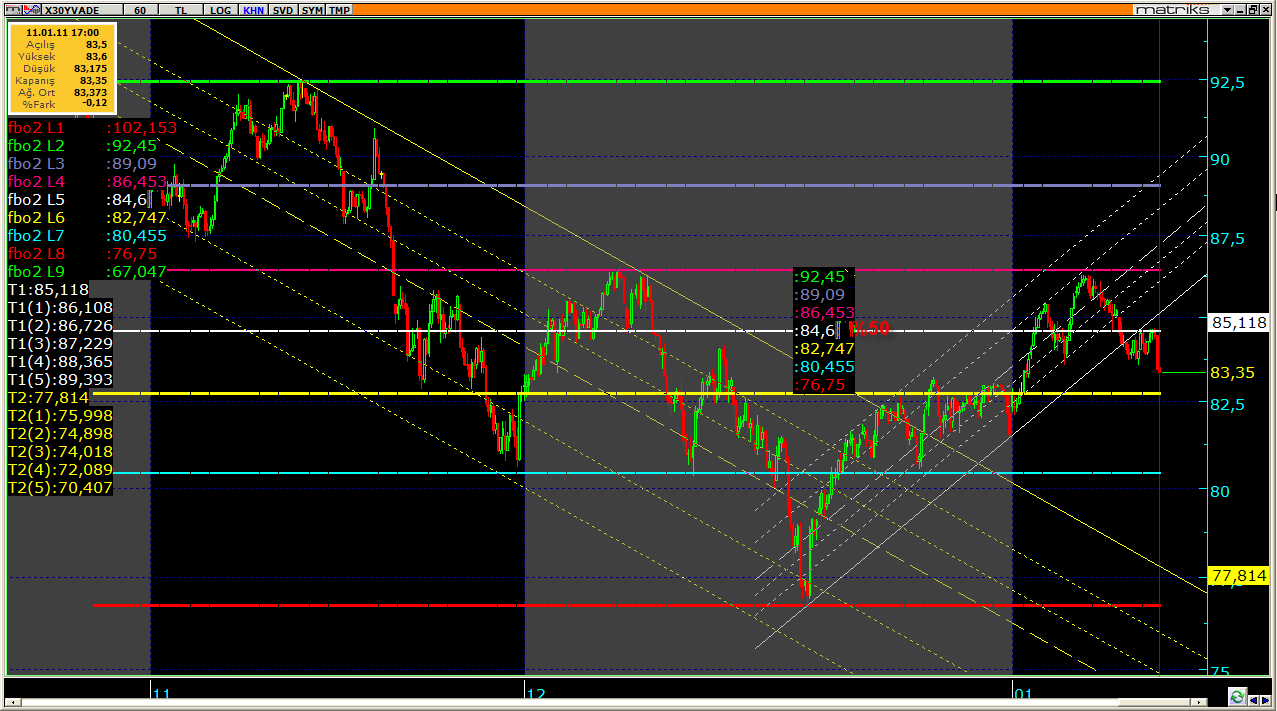Image resolution: width=1277 pixels, height=711 pixels.
Task: Open the SYM menu
Action: [313, 10]
